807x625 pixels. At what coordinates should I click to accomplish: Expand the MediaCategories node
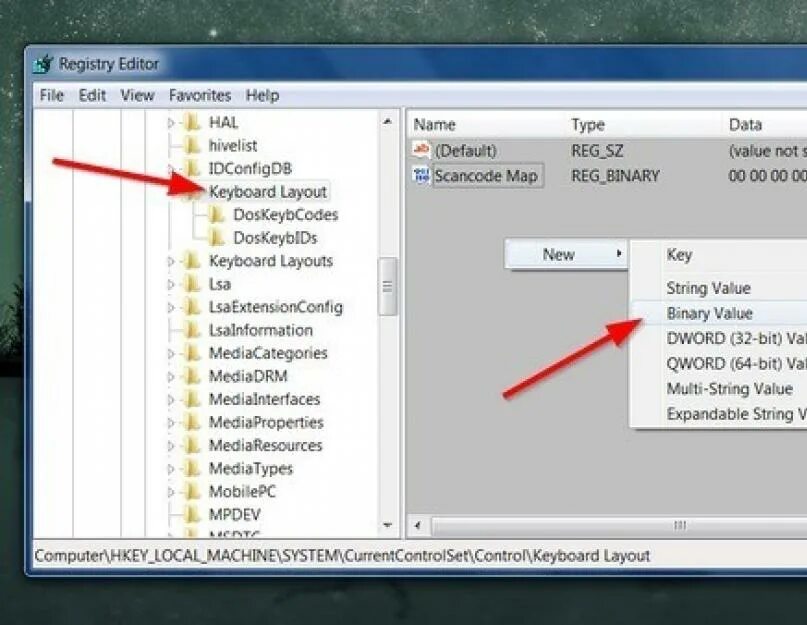pyautogui.click(x=171, y=354)
